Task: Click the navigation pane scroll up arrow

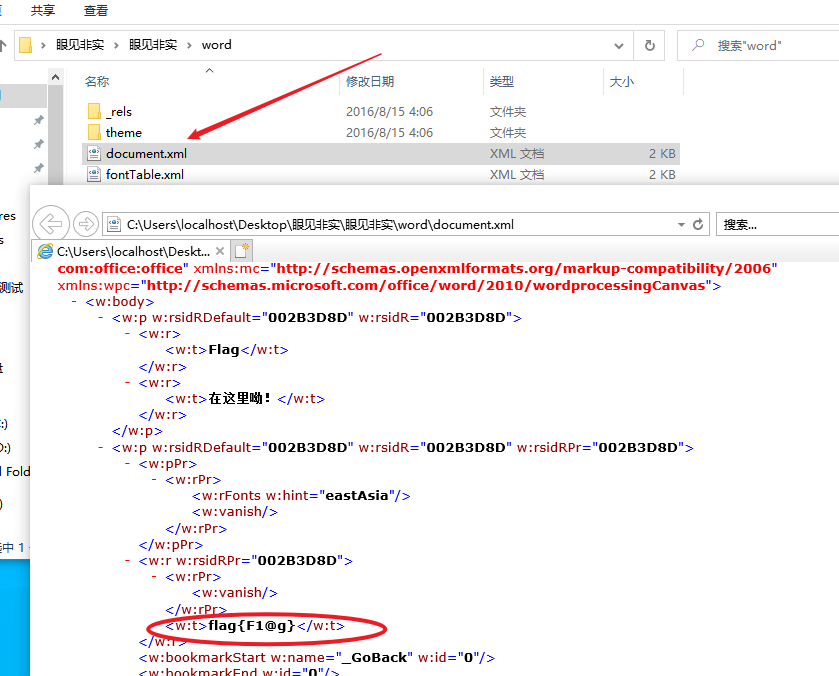Action: (55, 78)
